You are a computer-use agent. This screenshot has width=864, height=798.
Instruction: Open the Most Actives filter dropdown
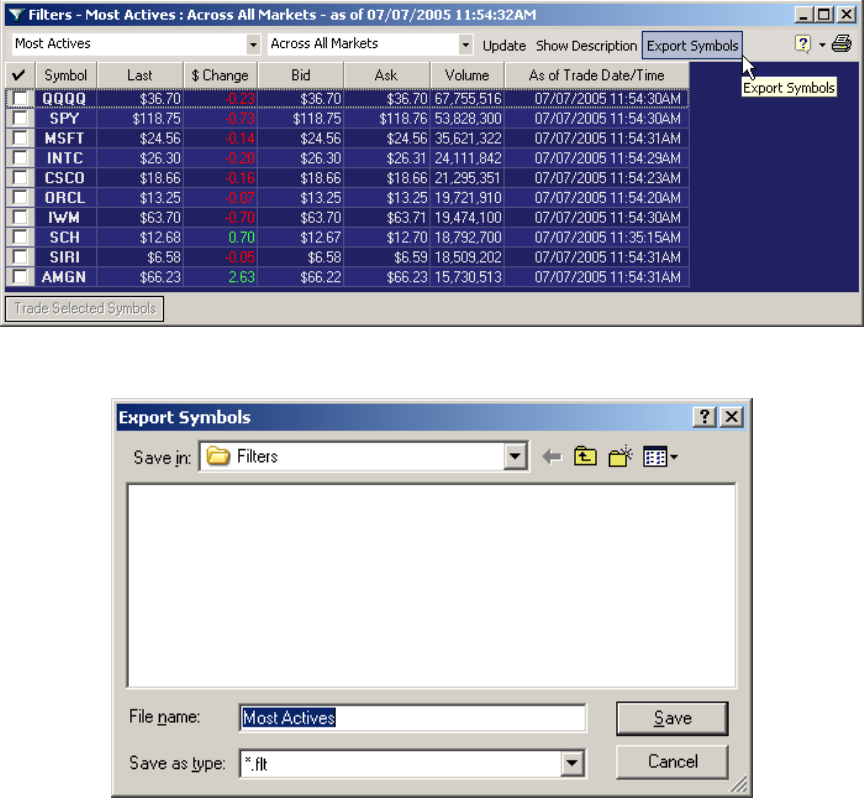[x=253, y=44]
